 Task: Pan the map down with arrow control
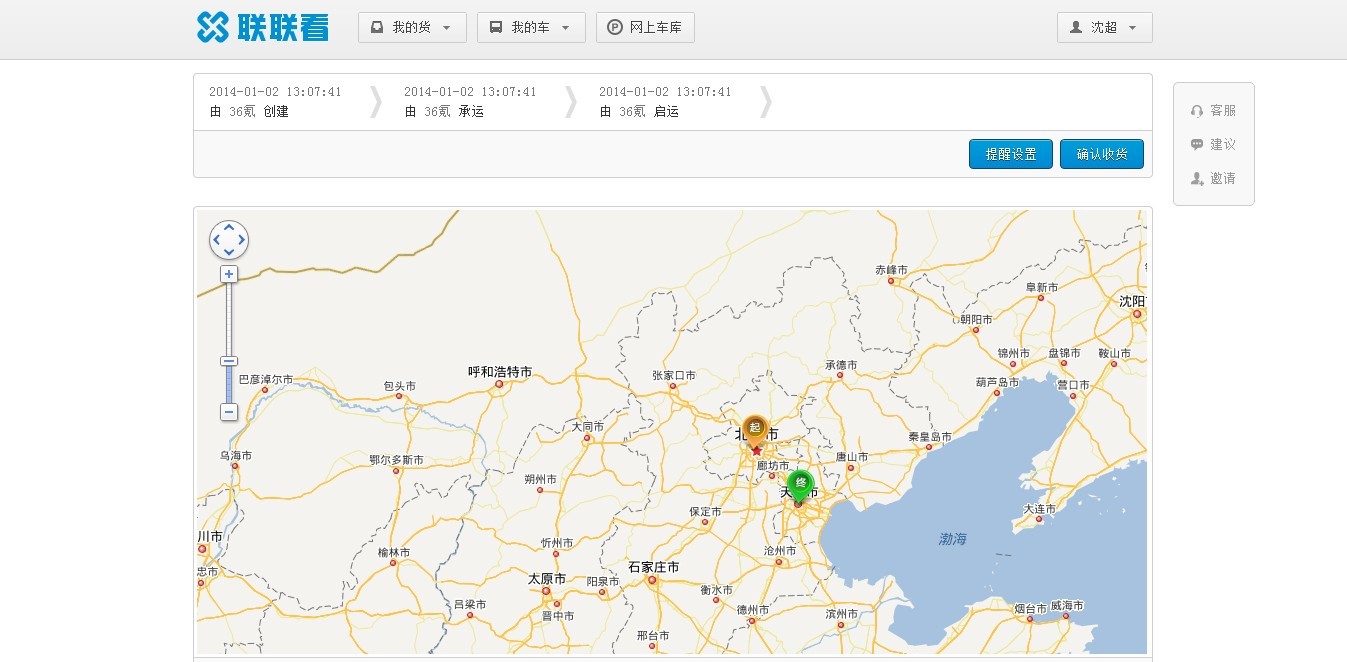click(229, 252)
